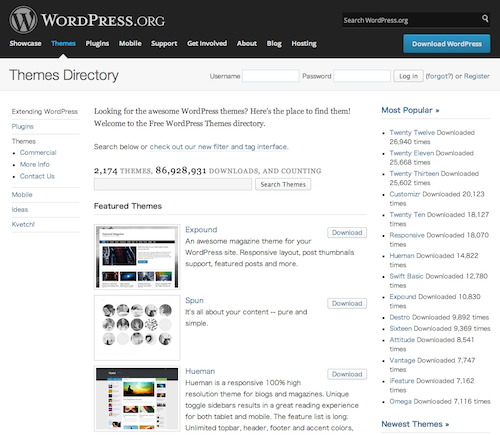
Task: Open Hueman in Most Popular list
Action: 402,256
